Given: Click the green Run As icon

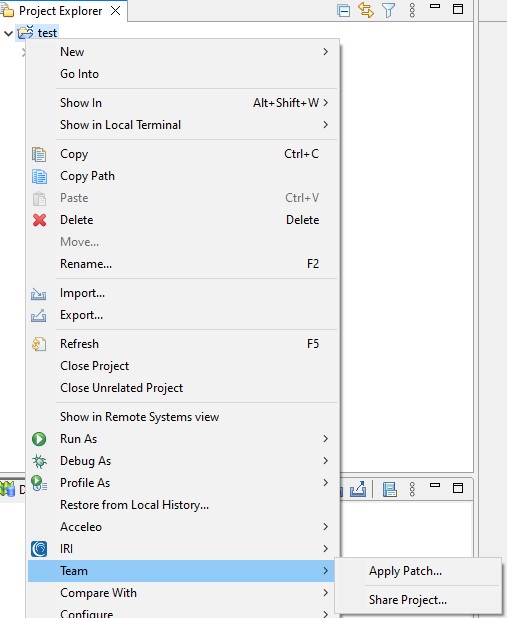Looking at the screenshot, I should [39, 439].
